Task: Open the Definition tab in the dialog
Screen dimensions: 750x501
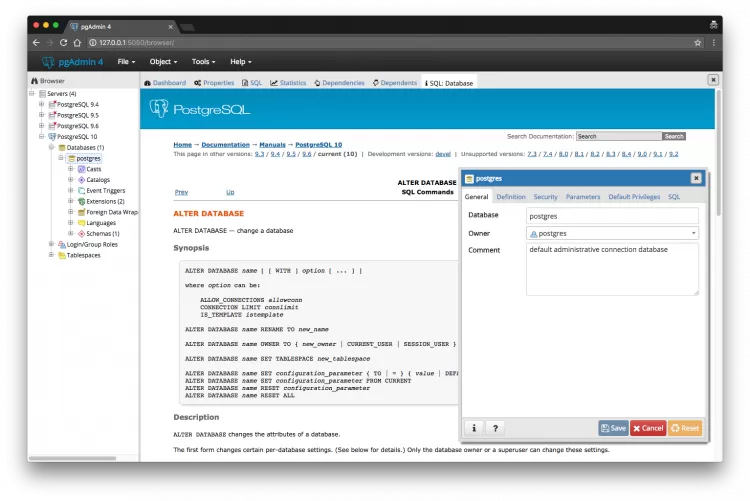Action: coord(511,197)
